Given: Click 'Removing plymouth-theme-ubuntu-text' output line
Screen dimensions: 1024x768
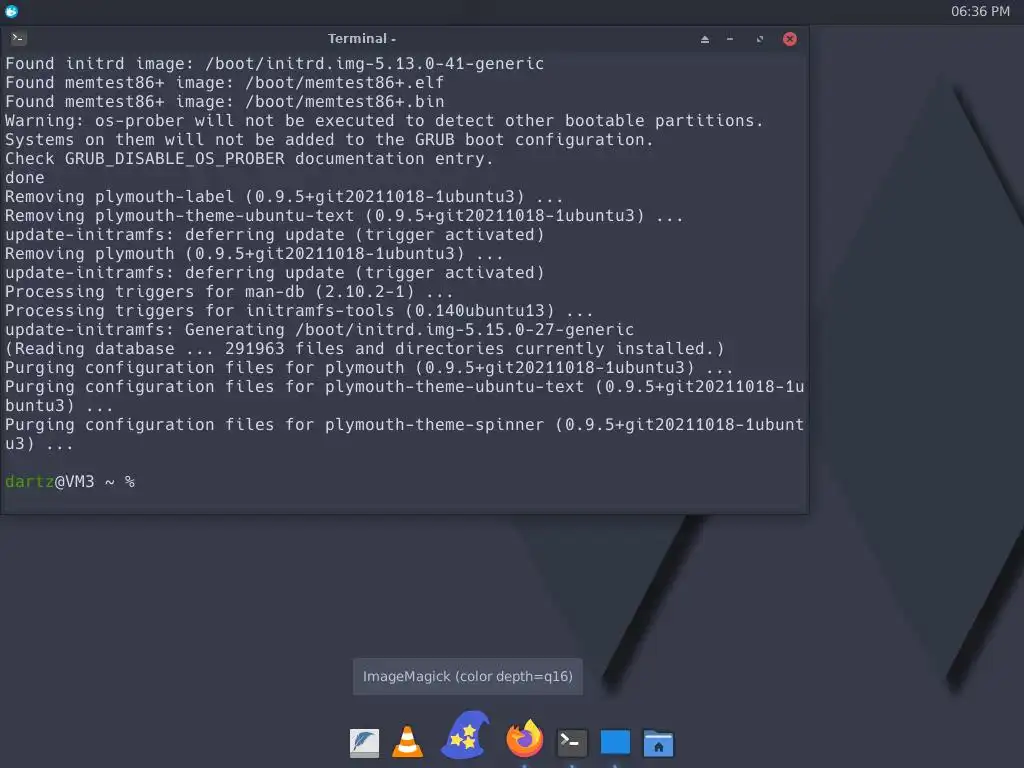Looking at the screenshot, I should pyautogui.click(x=344, y=216).
